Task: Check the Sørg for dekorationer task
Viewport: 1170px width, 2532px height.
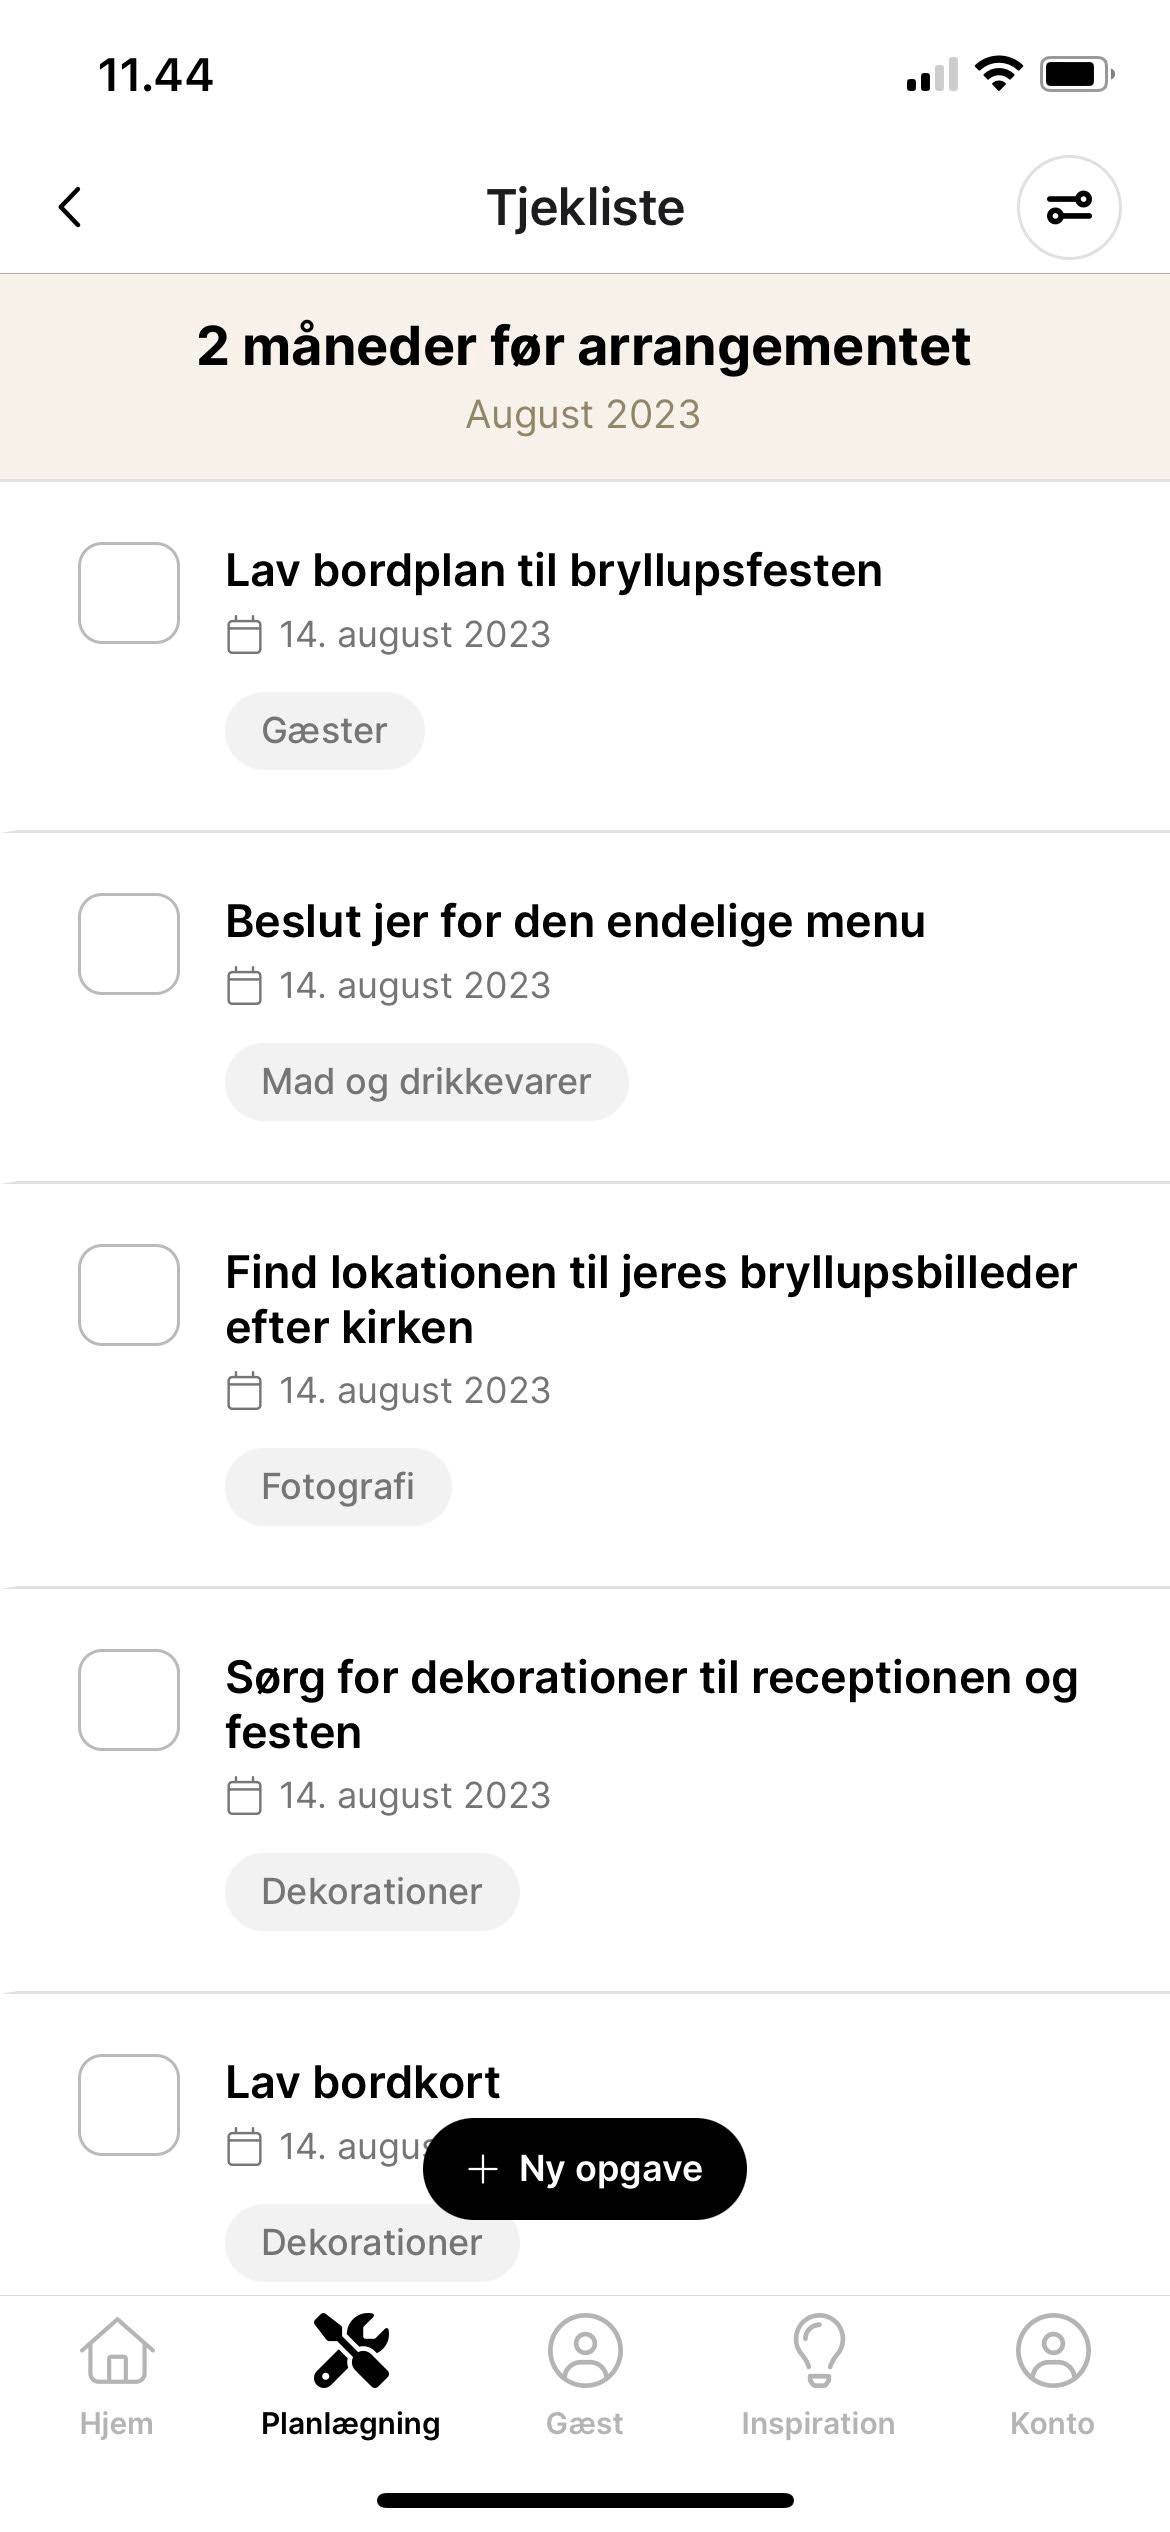Action: [129, 1700]
